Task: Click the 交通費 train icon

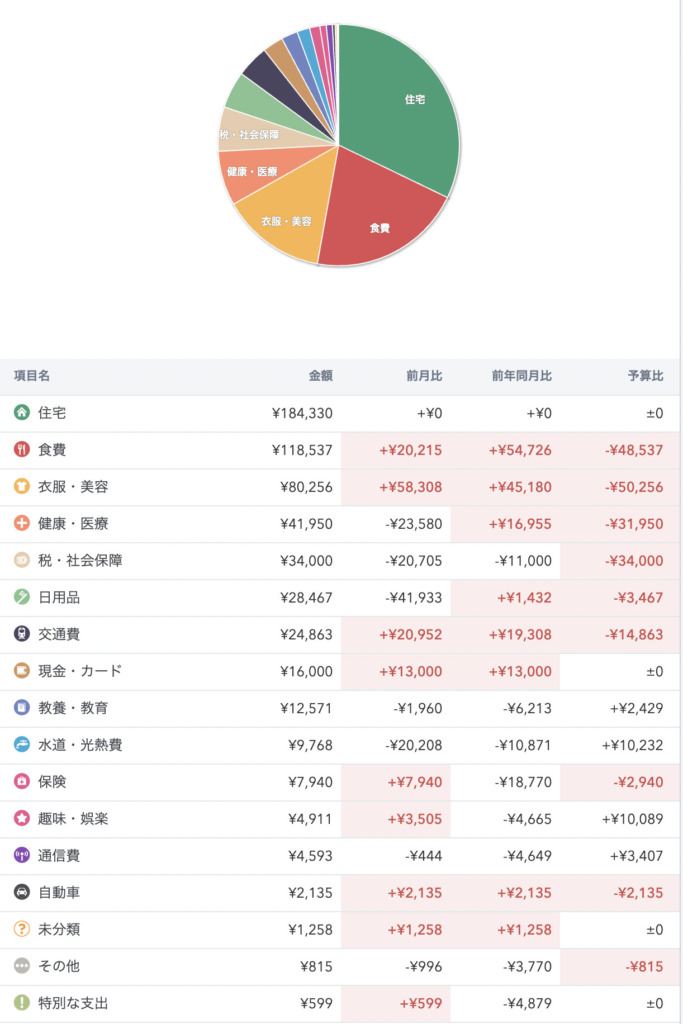Action: click(22, 634)
